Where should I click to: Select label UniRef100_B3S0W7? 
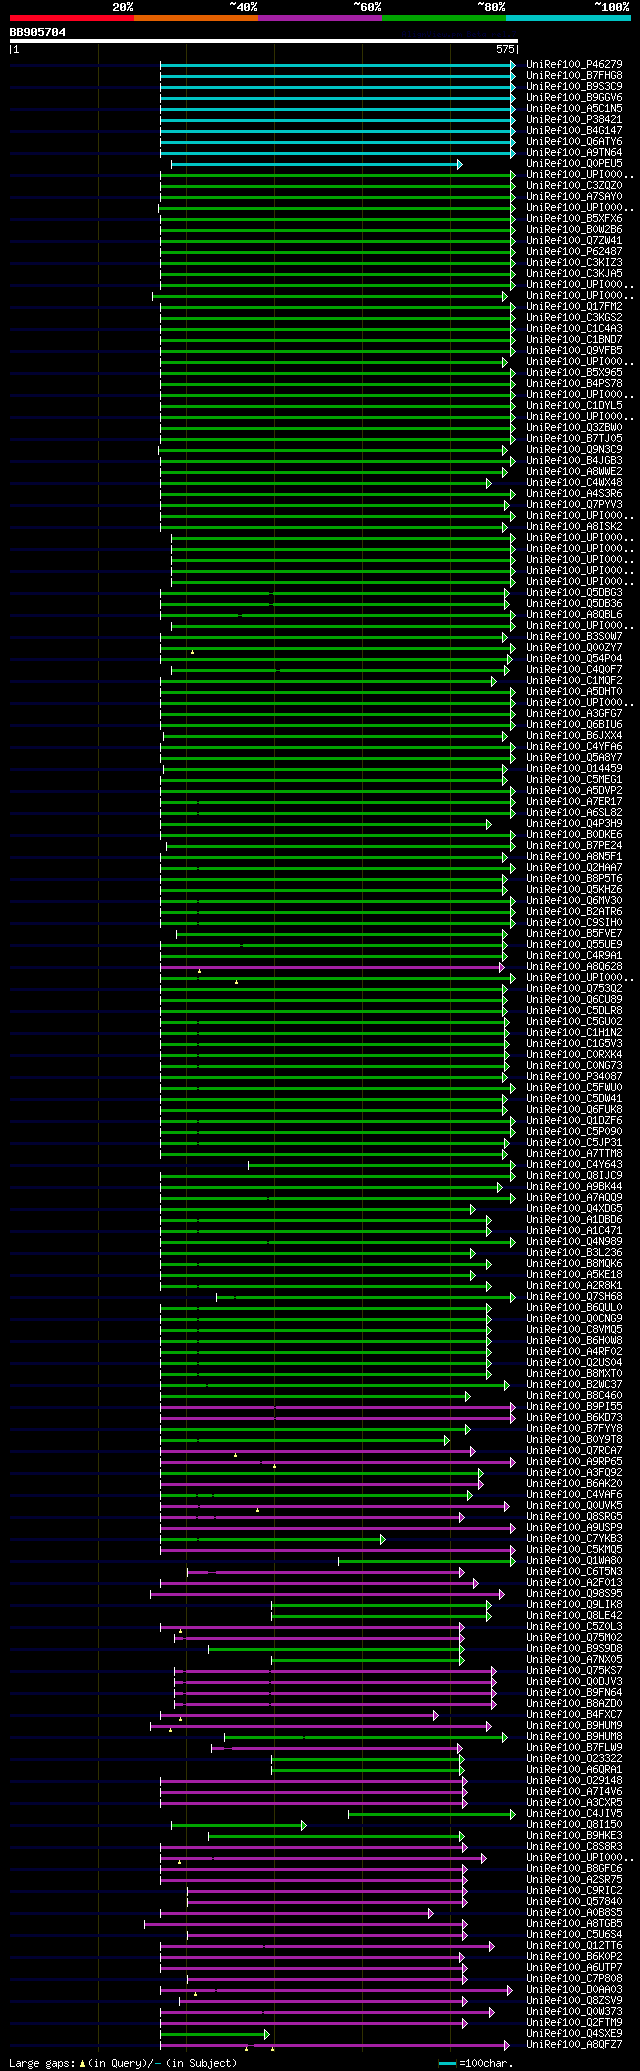tap(574, 637)
